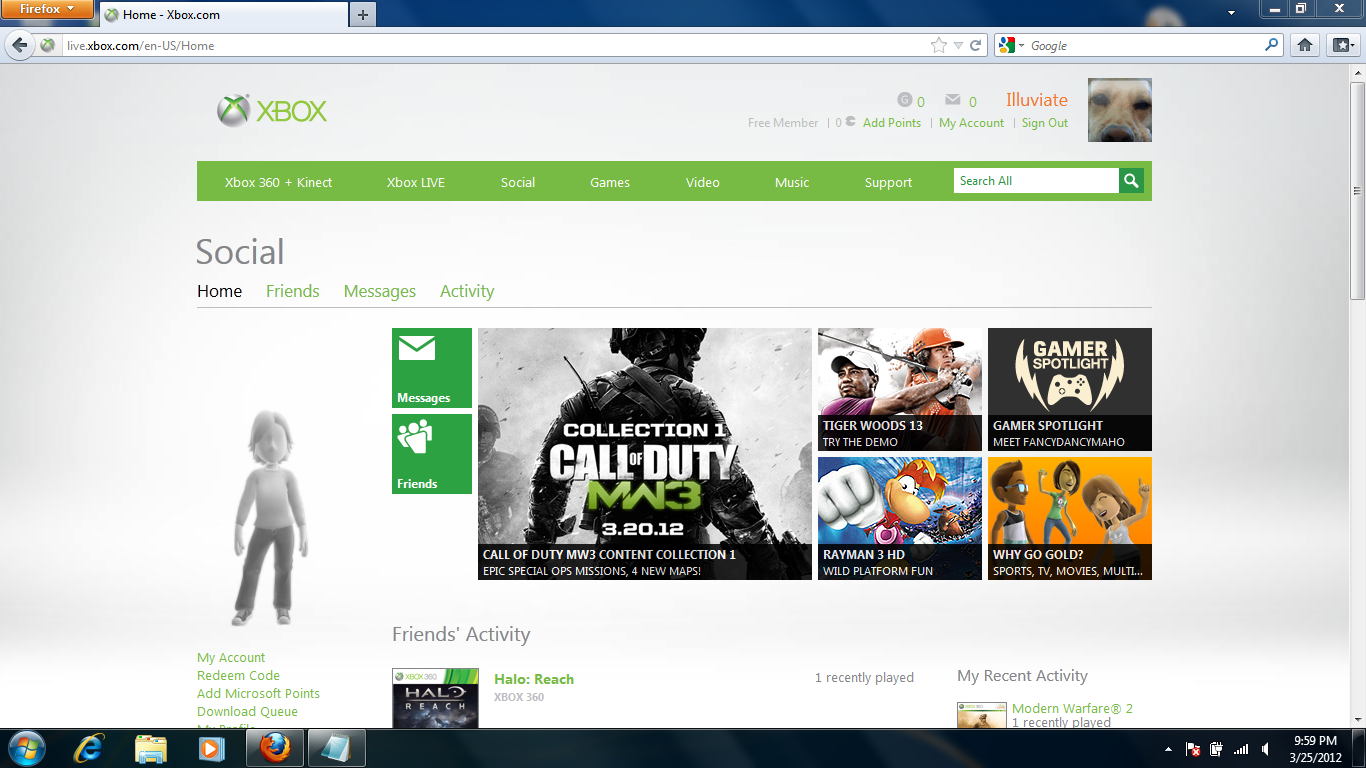This screenshot has height=768, width=1366.
Task: Bookmark this page with the star icon
Action: tap(938, 45)
